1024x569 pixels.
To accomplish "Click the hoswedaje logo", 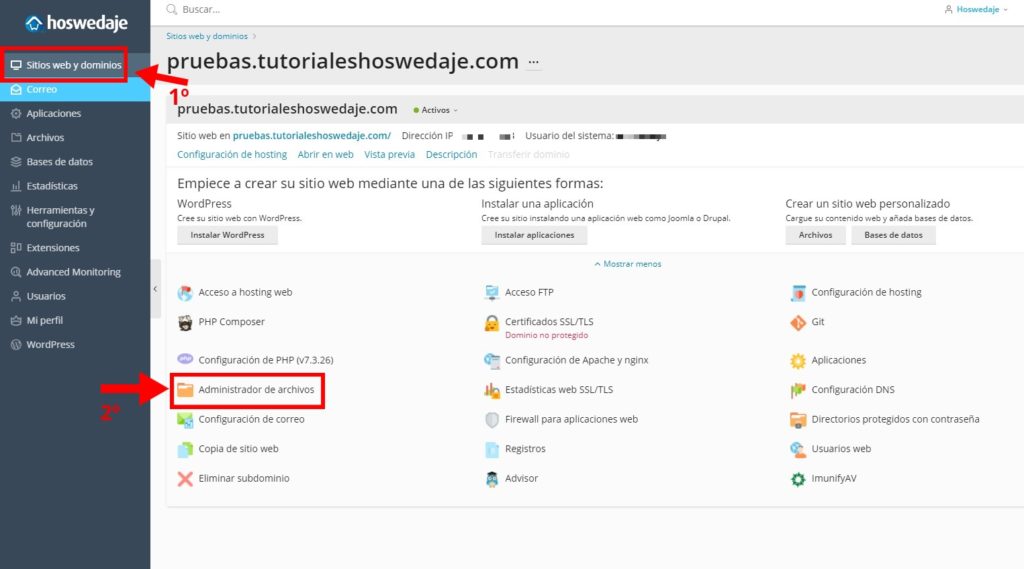I will [x=76, y=23].
